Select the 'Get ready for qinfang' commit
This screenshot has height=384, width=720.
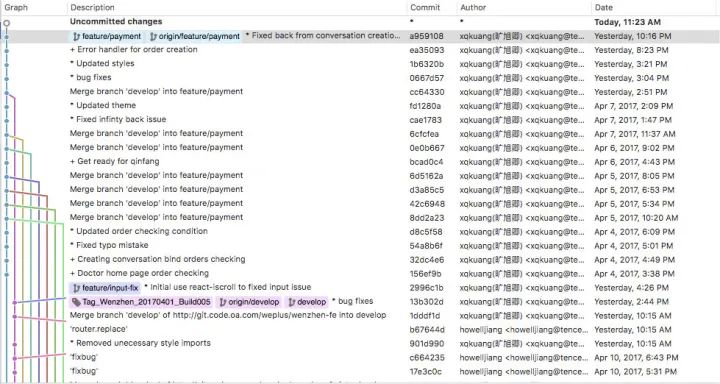360,162
